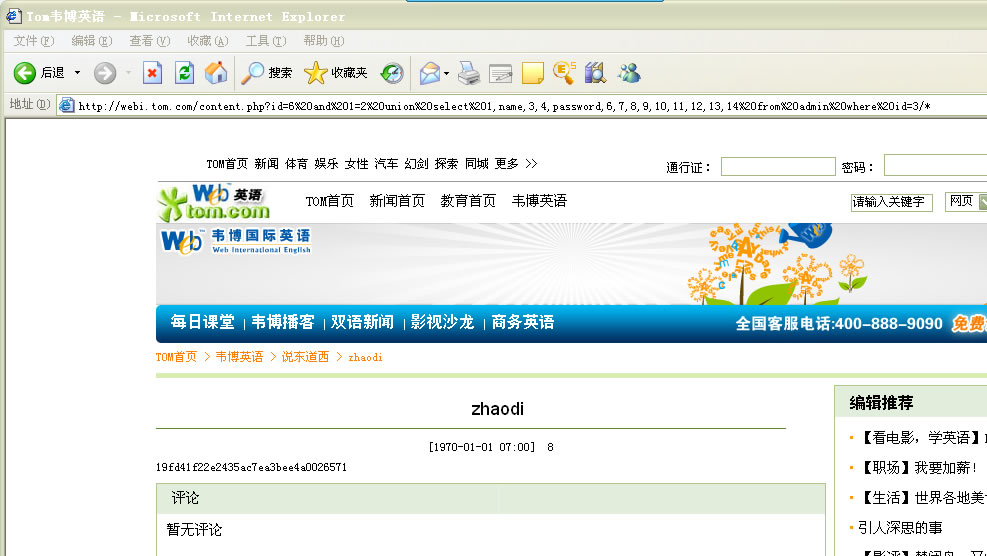
Task: Open the 同城 link in the top bar
Action: (477, 164)
